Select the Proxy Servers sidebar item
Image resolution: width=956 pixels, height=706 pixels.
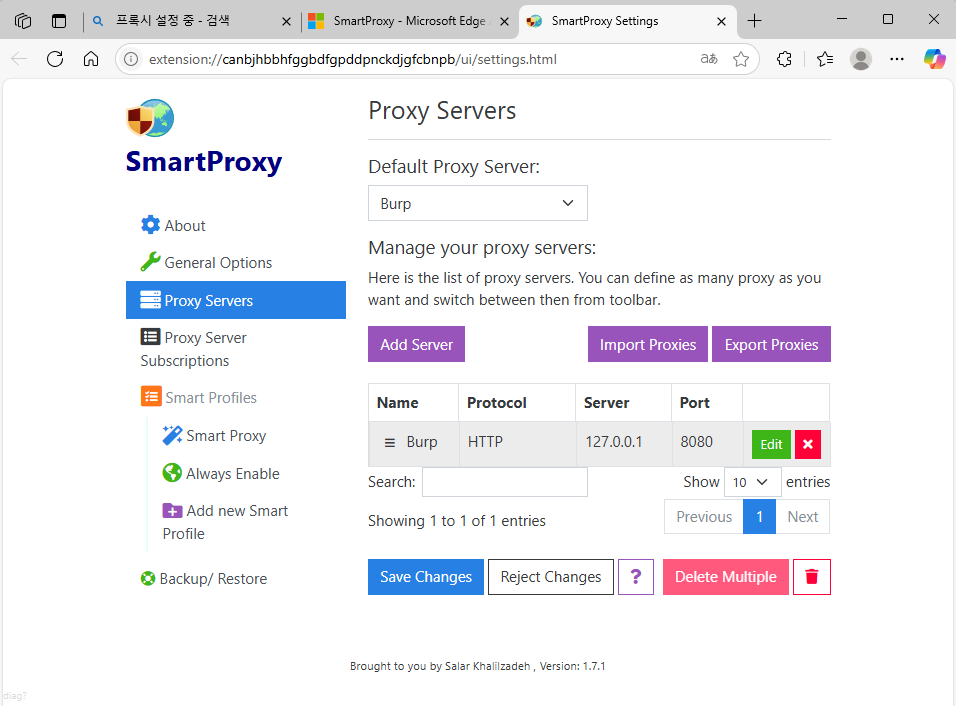tap(235, 300)
